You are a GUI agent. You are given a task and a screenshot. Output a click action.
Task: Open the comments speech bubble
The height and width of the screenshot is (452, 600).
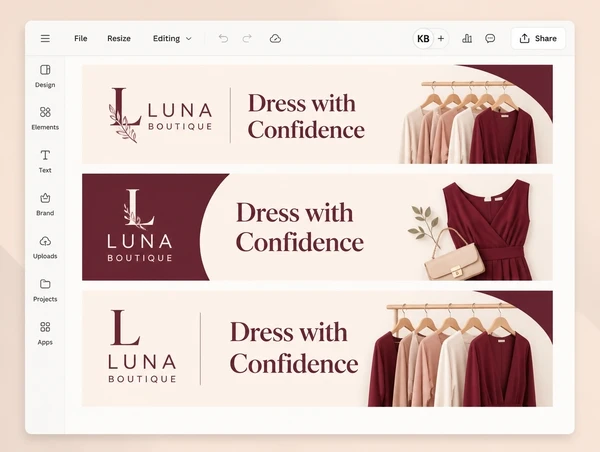(490, 38)
